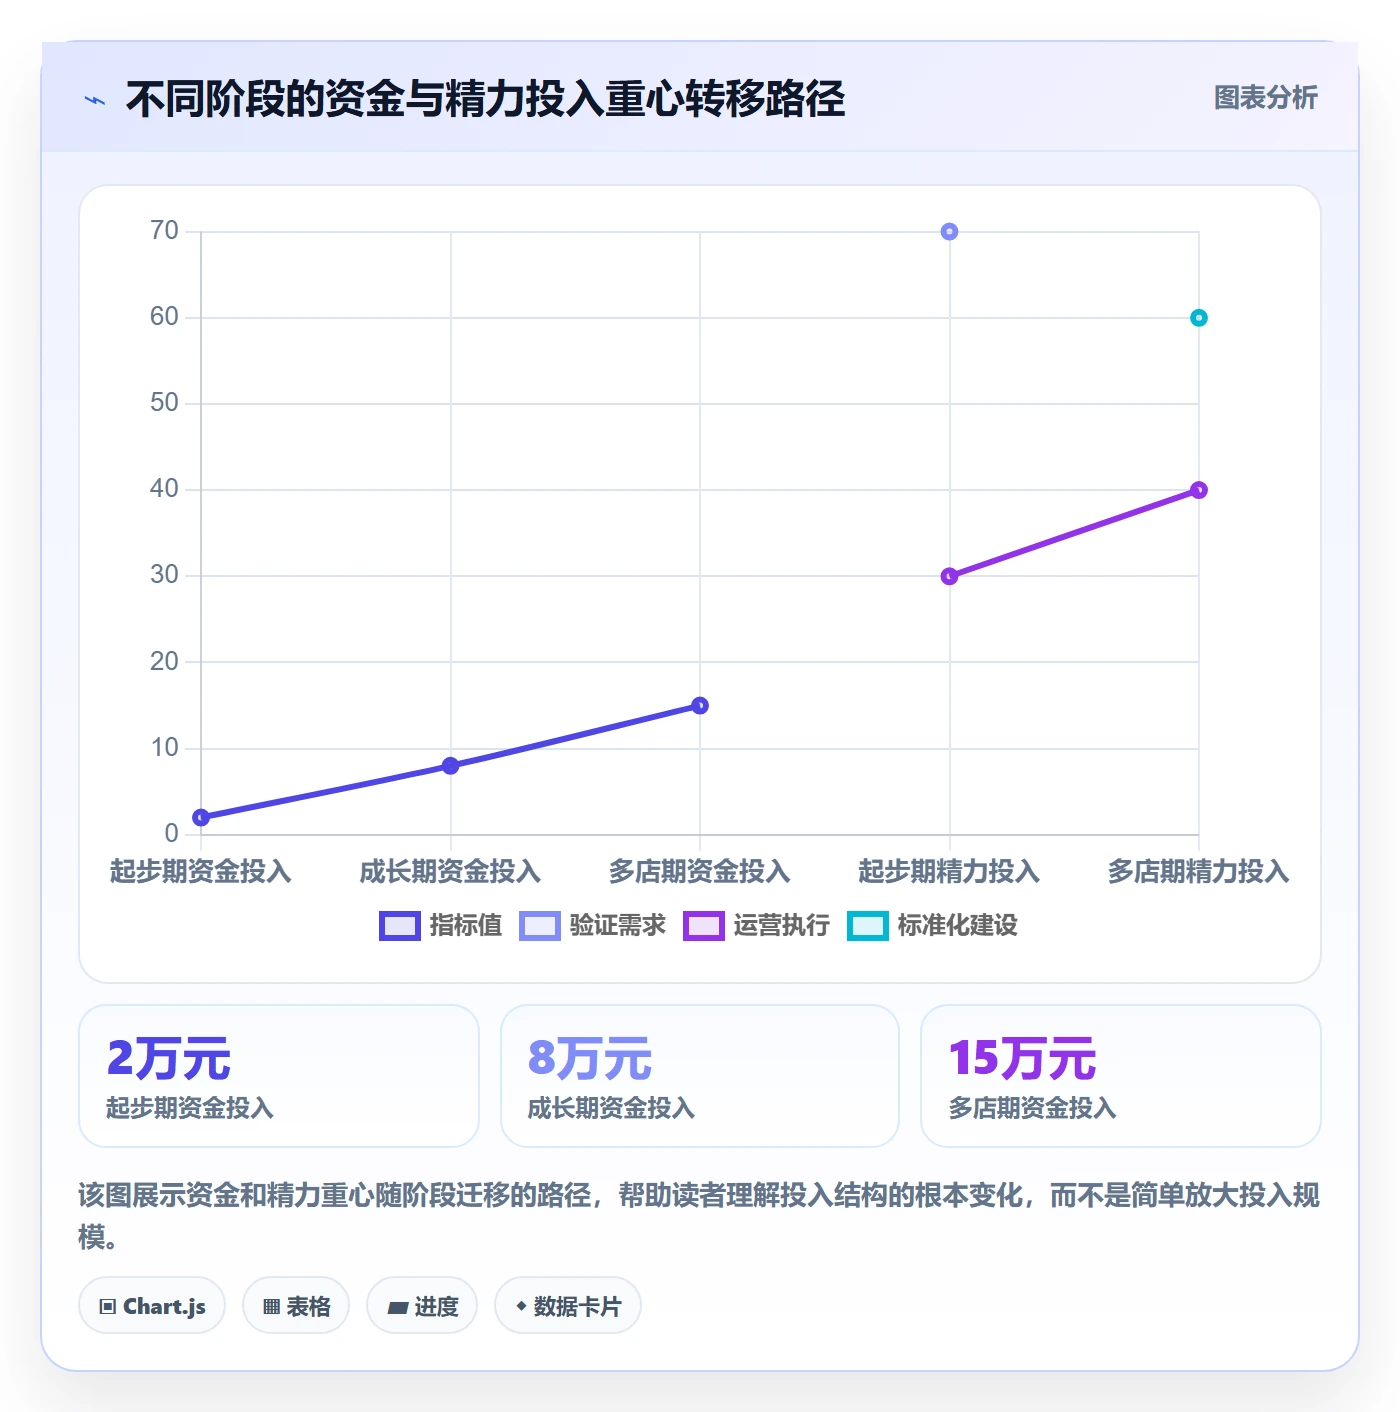Click the 标准化建设 point at value 60

1199,318
